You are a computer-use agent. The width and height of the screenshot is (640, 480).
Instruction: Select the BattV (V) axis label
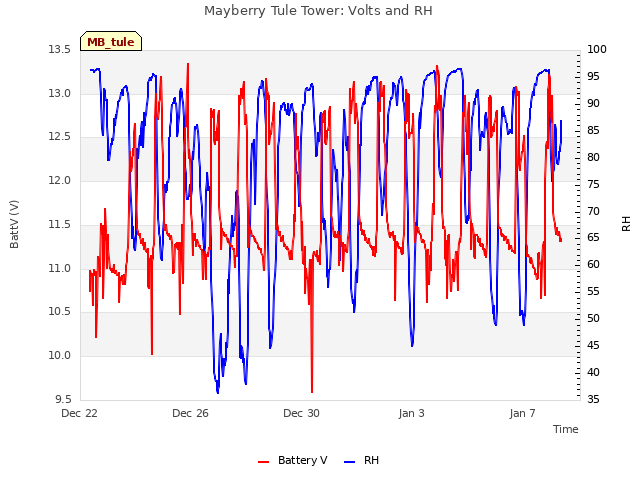click(14, 224)
